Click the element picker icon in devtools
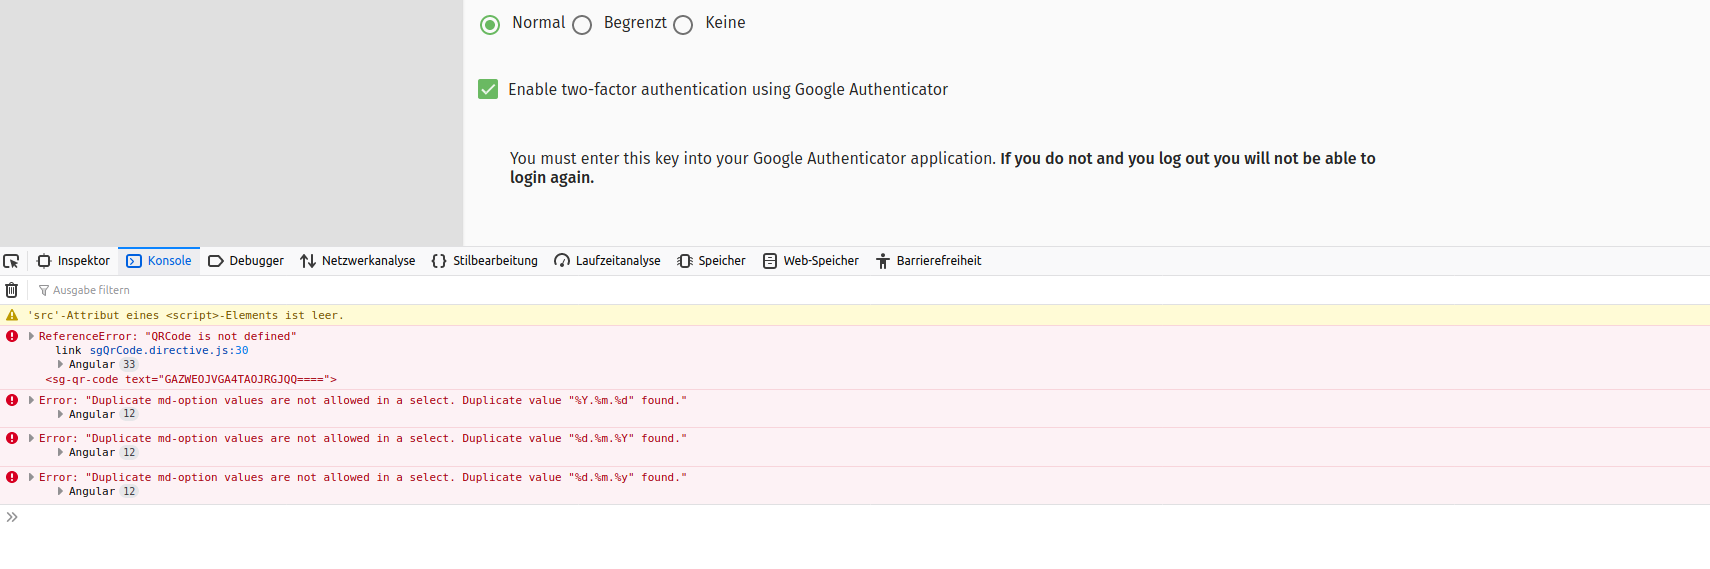The height and width of the screenshot is (569, 1710). tap(11, 261)
